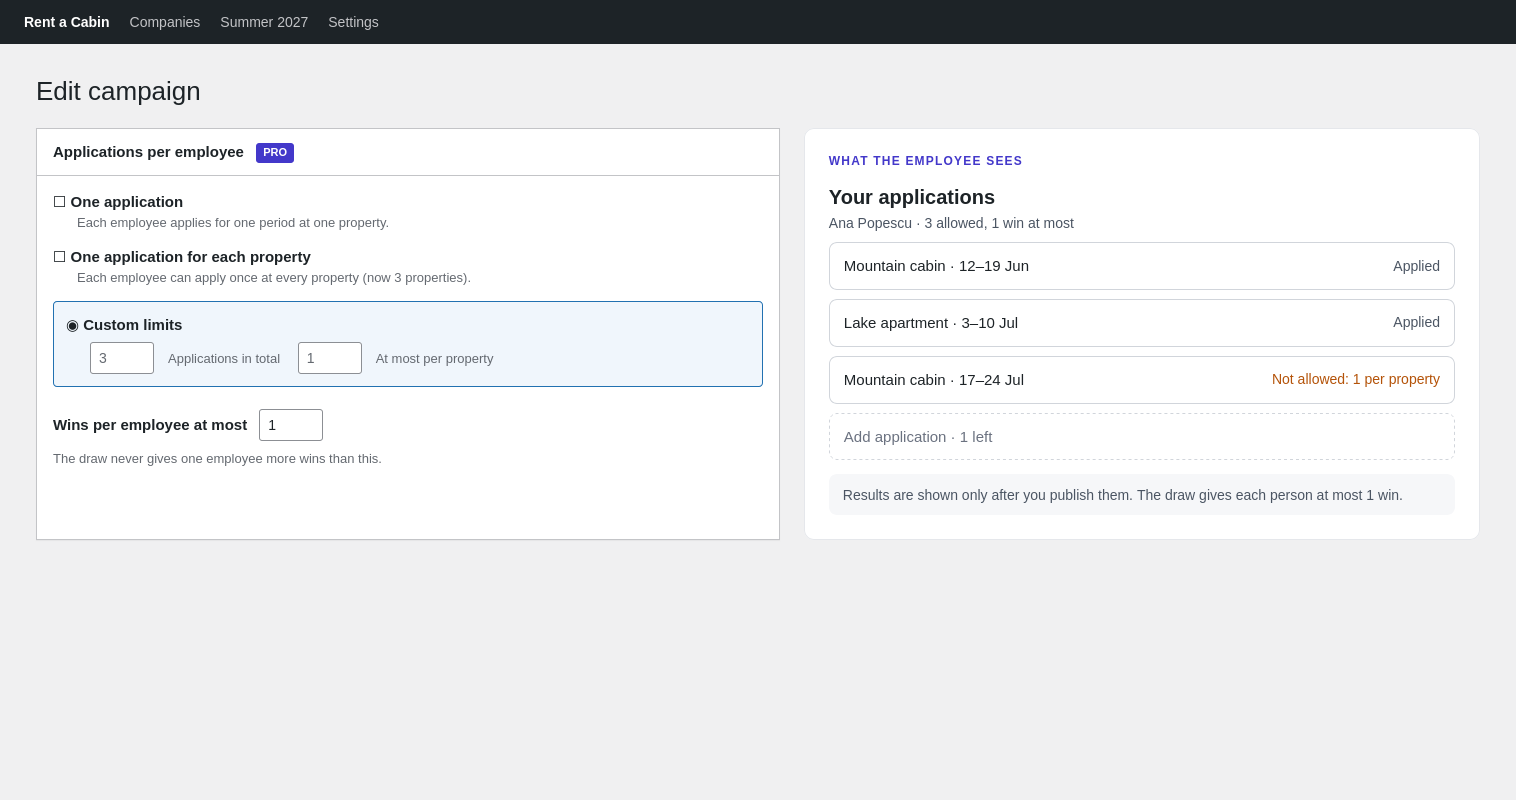Click 'Ana Popescu · 3 allowed, 1 win at most'

[951, 223]
